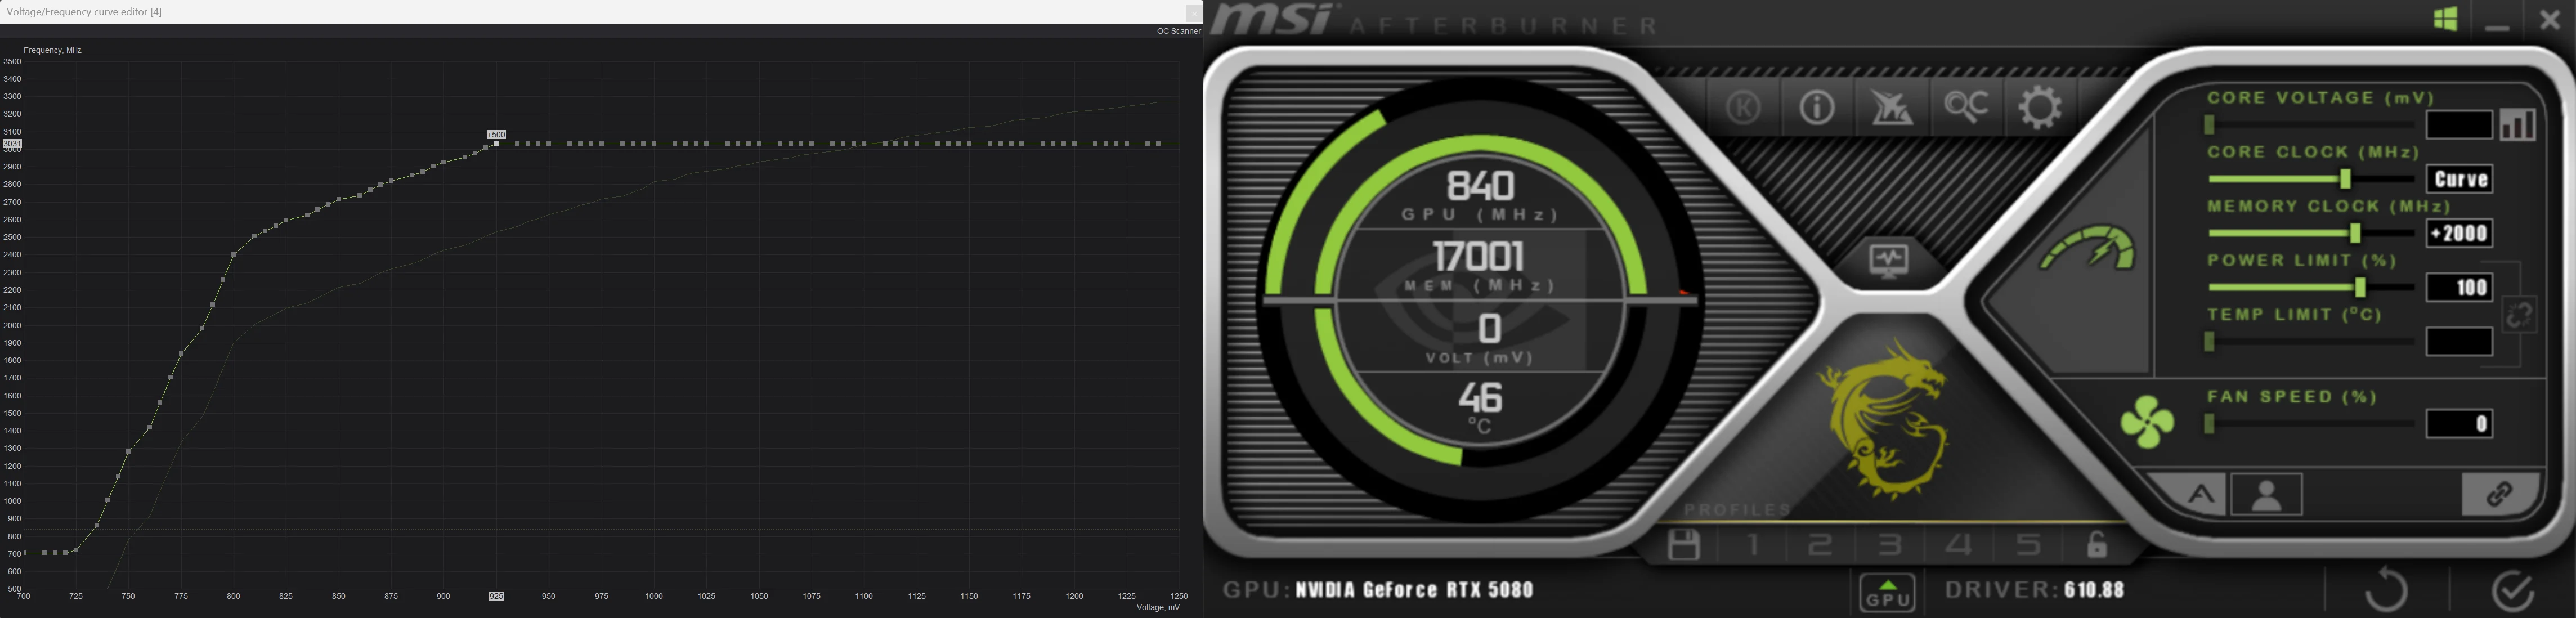Viewport: 2576px width, 618px height.
Task: Click the Temp Limit slider handle
Action: point(2210,341)
